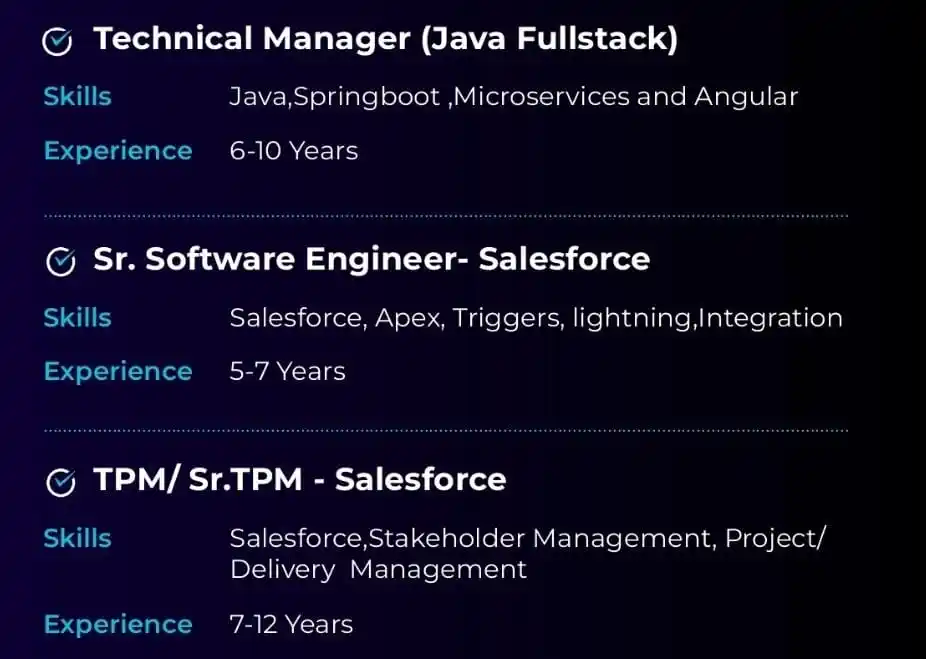Select the Java, Springboot, Microservices and Angular text

pos(513,97)
